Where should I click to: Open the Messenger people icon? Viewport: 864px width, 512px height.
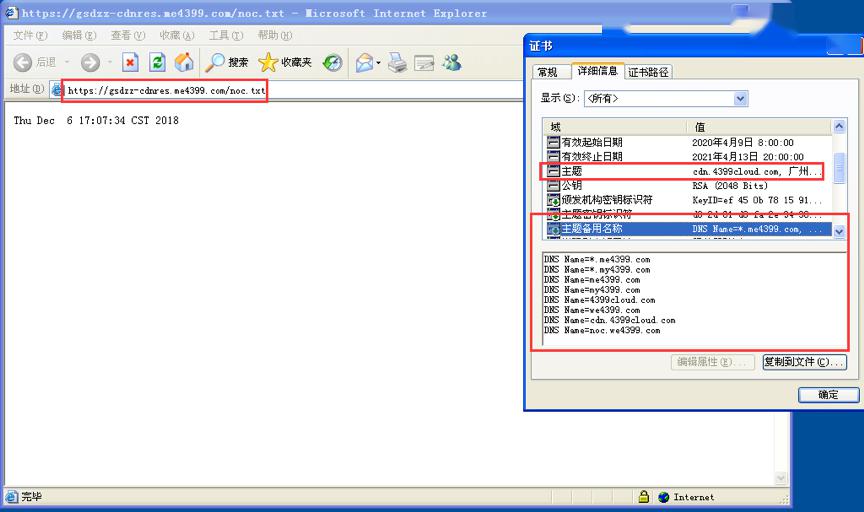(452, 62)
